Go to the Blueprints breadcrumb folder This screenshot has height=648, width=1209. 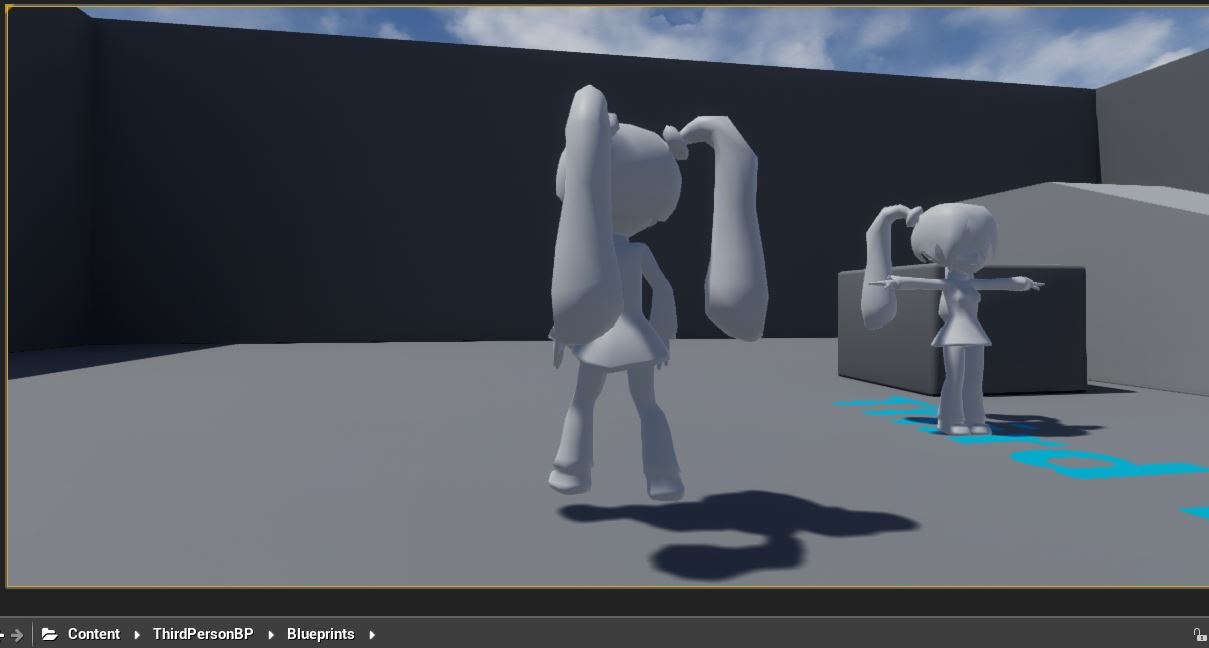[320, 634]
